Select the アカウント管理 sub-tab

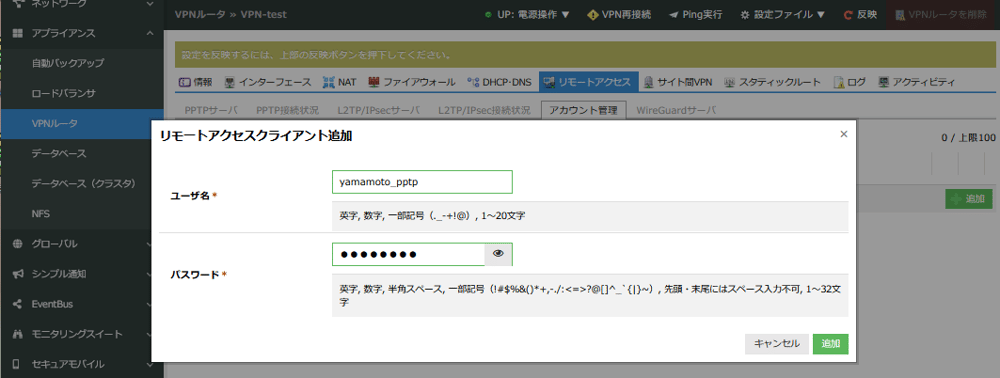click(583, 110)
